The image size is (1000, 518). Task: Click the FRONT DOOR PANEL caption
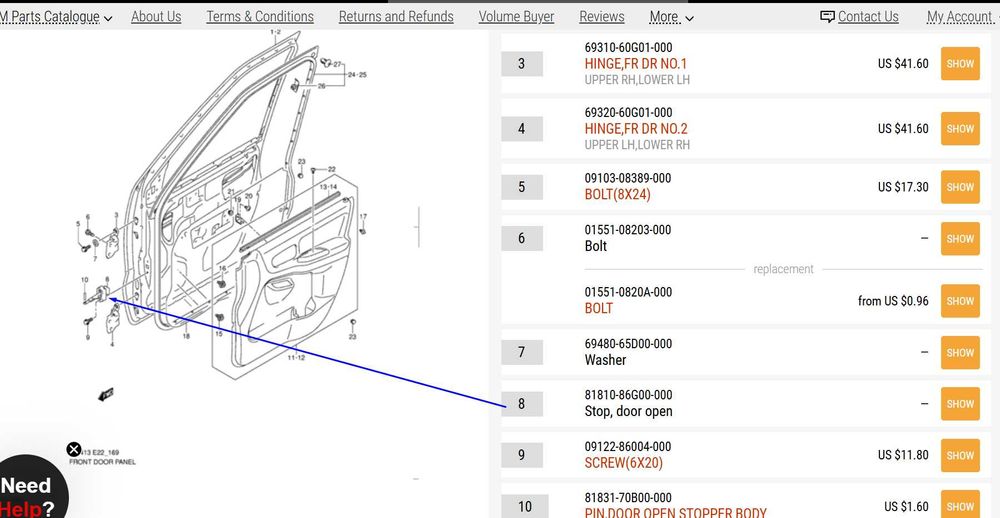103,462
